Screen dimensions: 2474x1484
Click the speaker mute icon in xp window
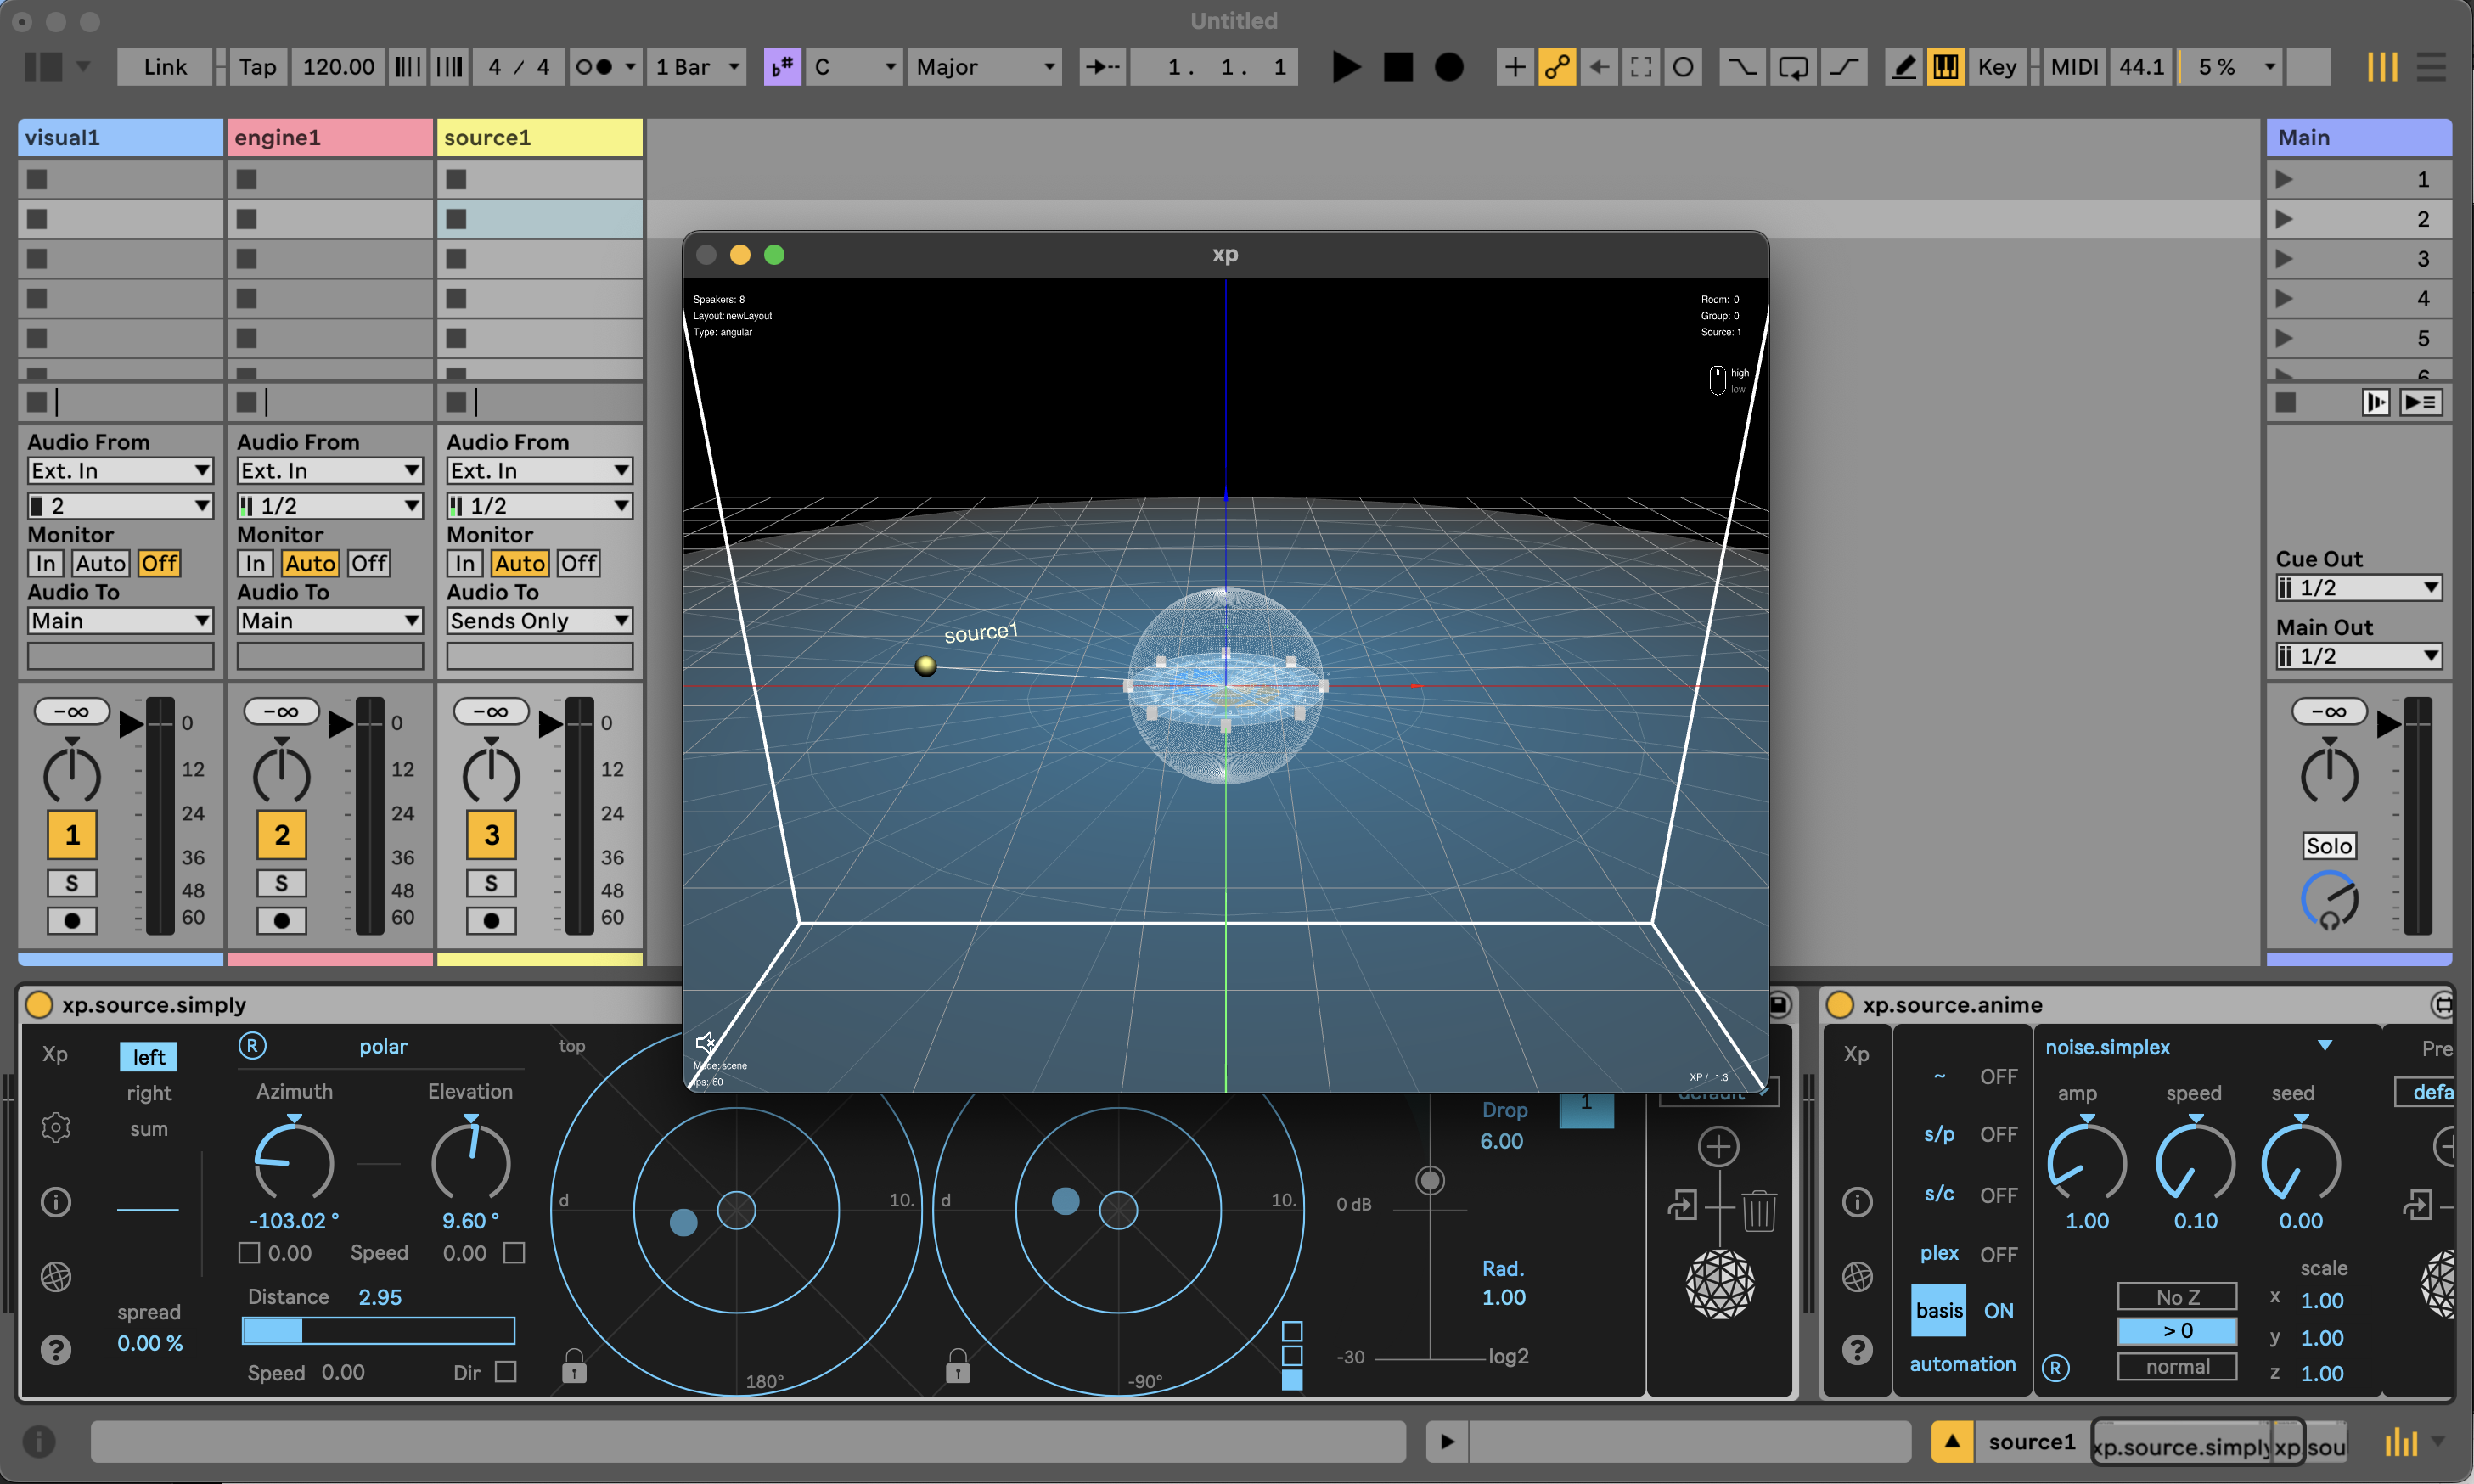coord(705,1042)
